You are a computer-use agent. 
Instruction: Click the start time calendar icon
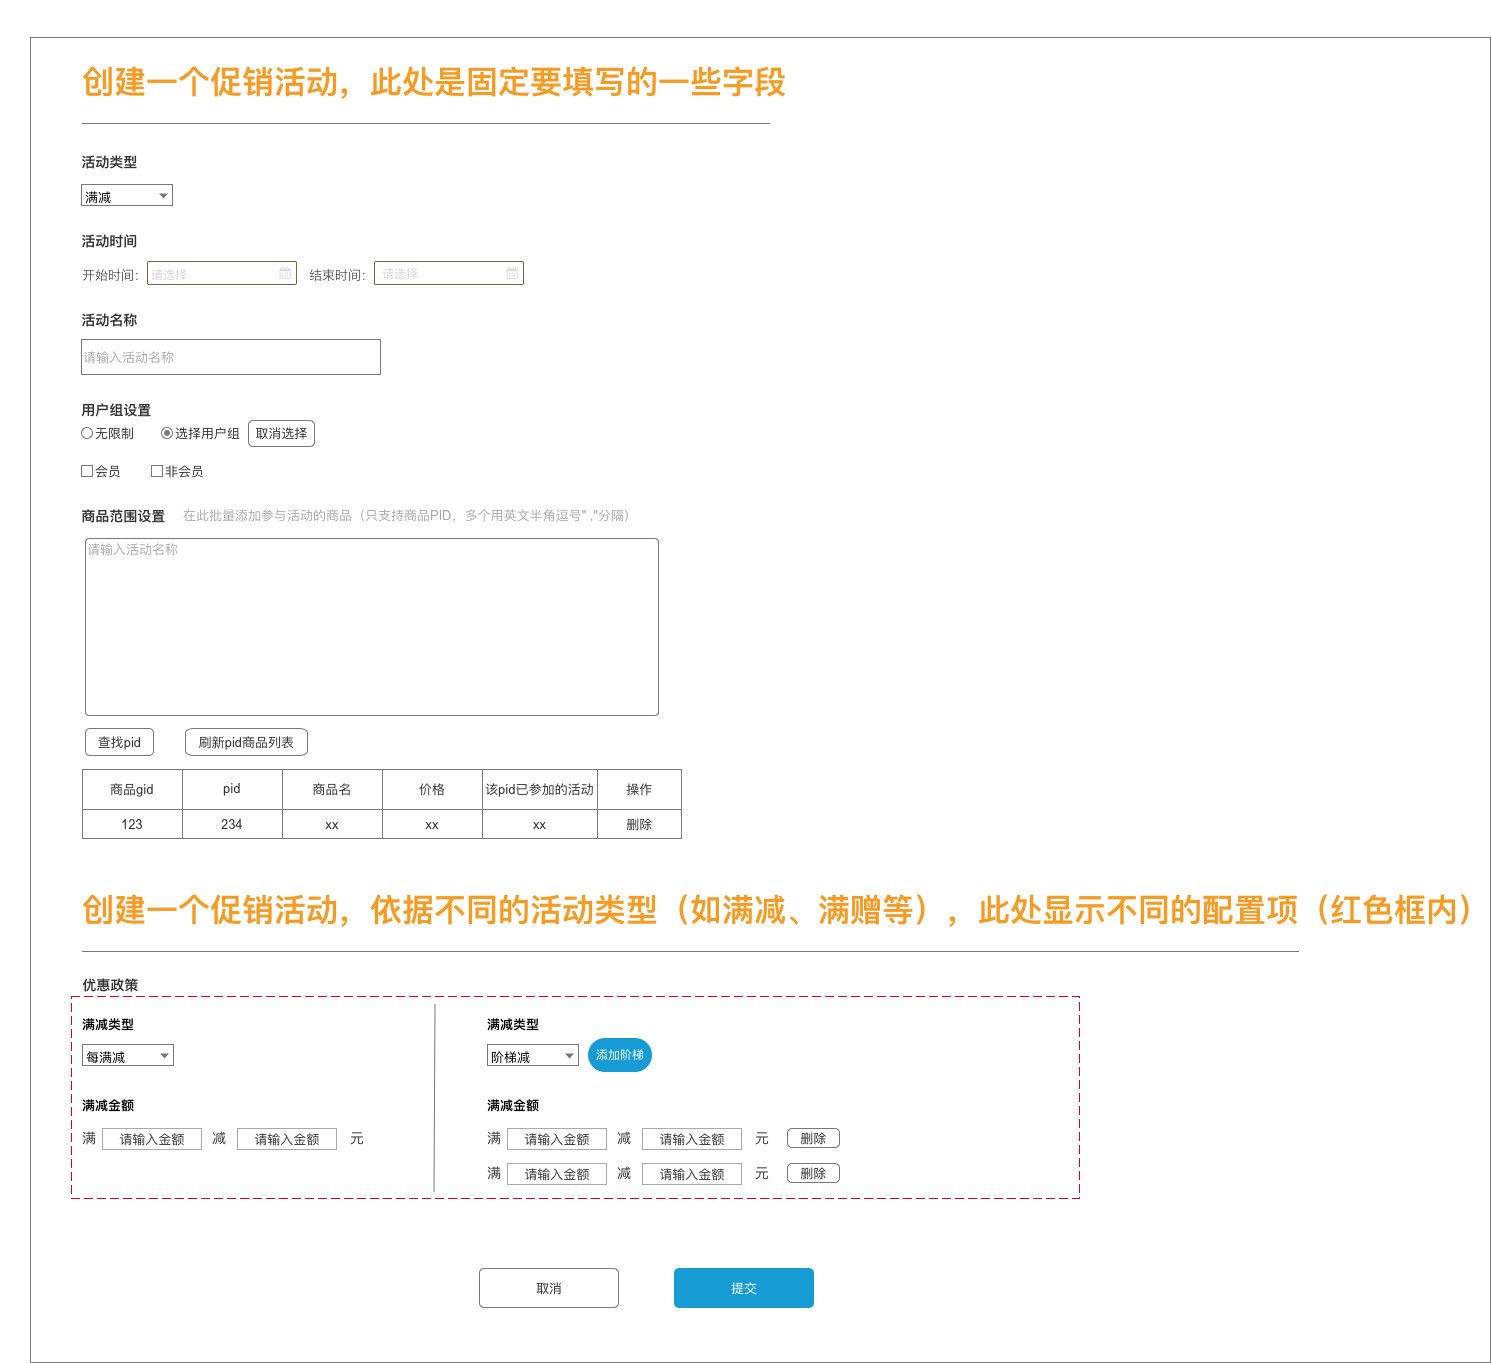[285, 273]
